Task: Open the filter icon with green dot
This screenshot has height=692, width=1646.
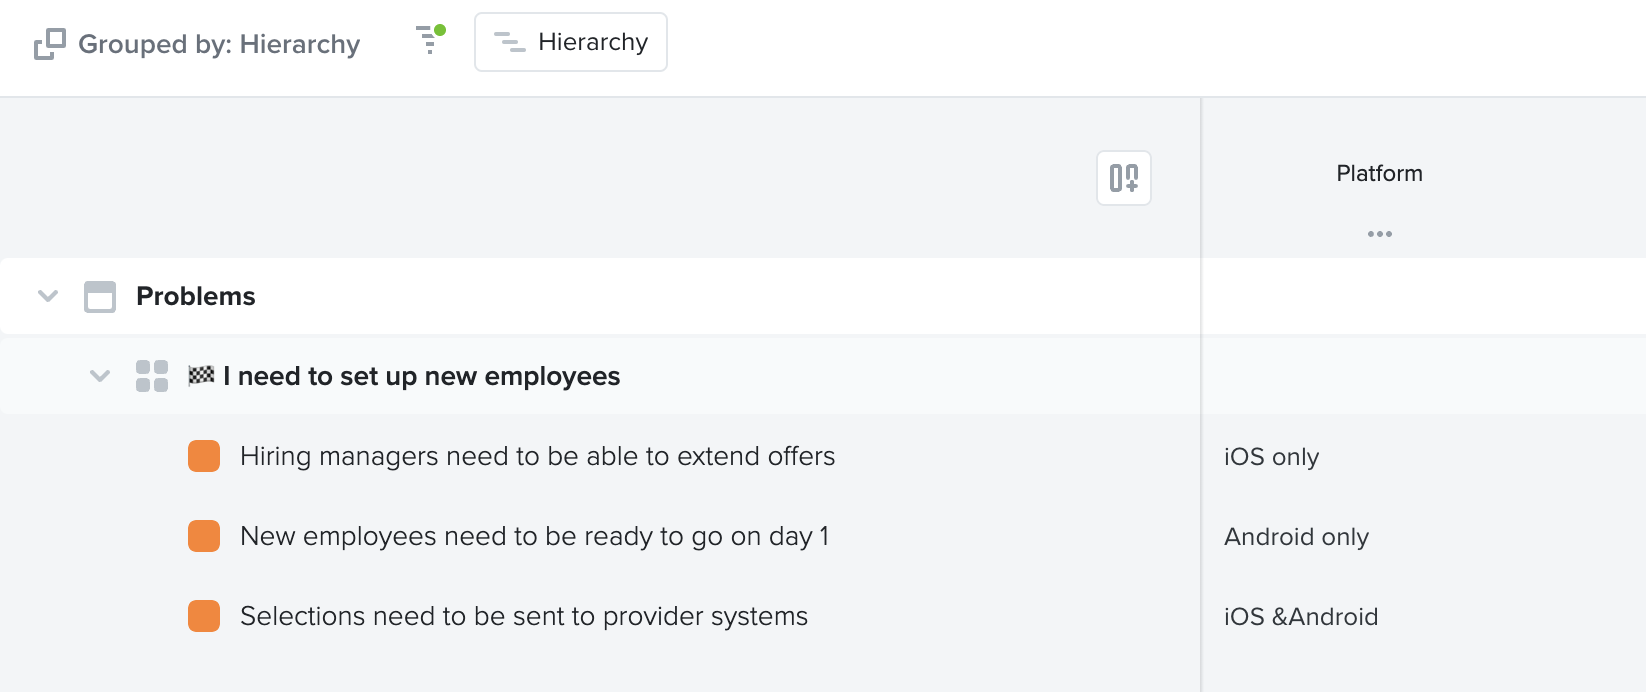Action: click(430, 40)
